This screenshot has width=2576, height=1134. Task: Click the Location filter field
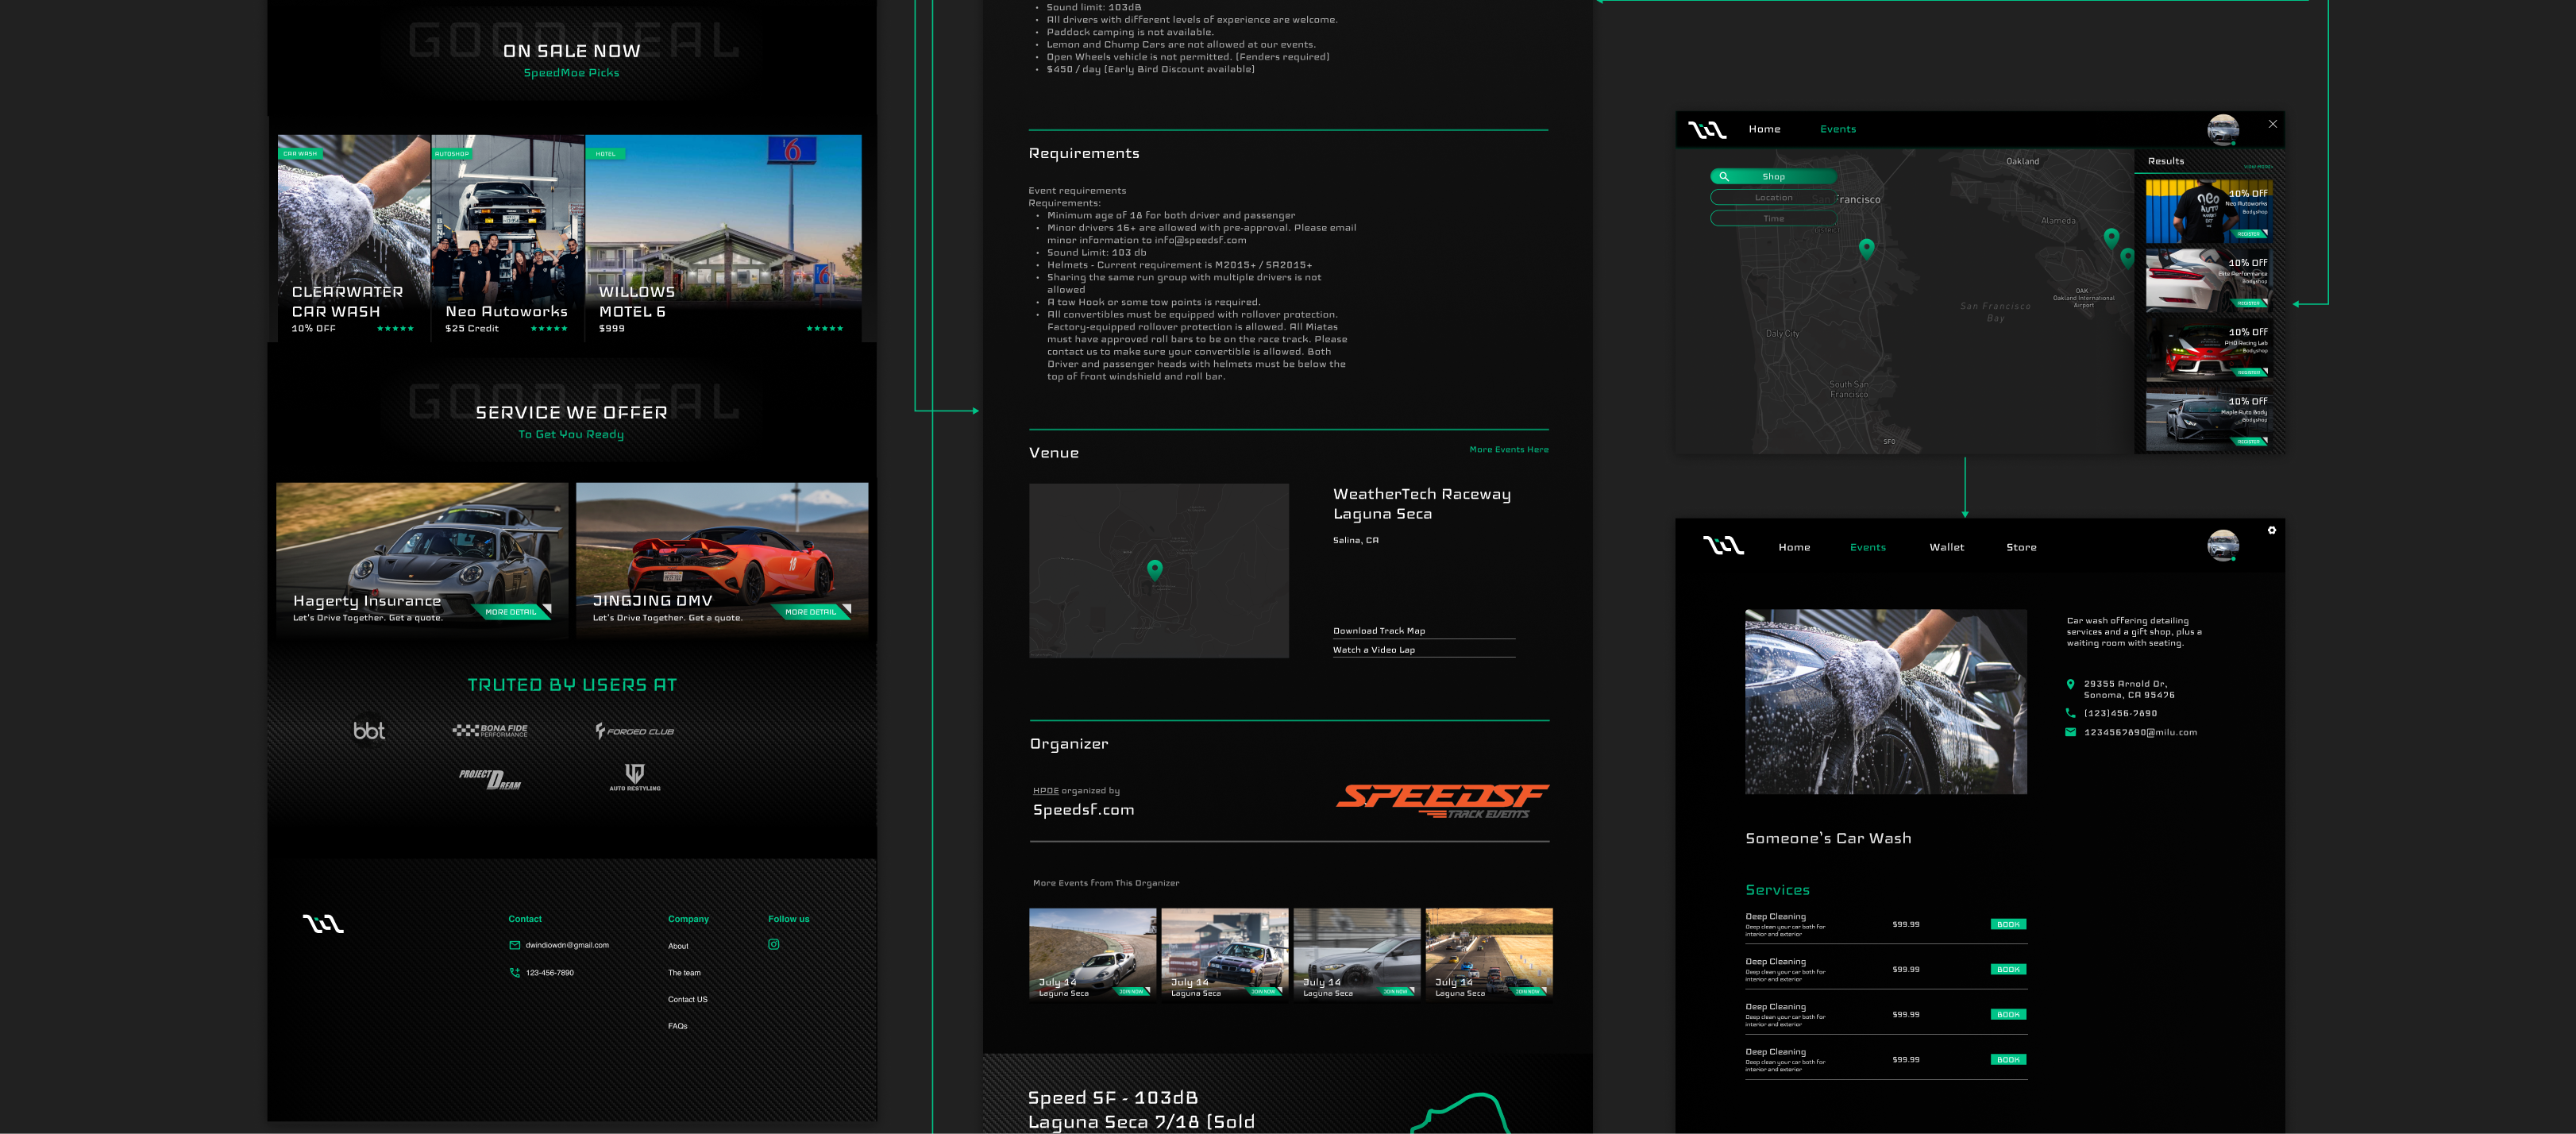click(x=1773, y=198)
